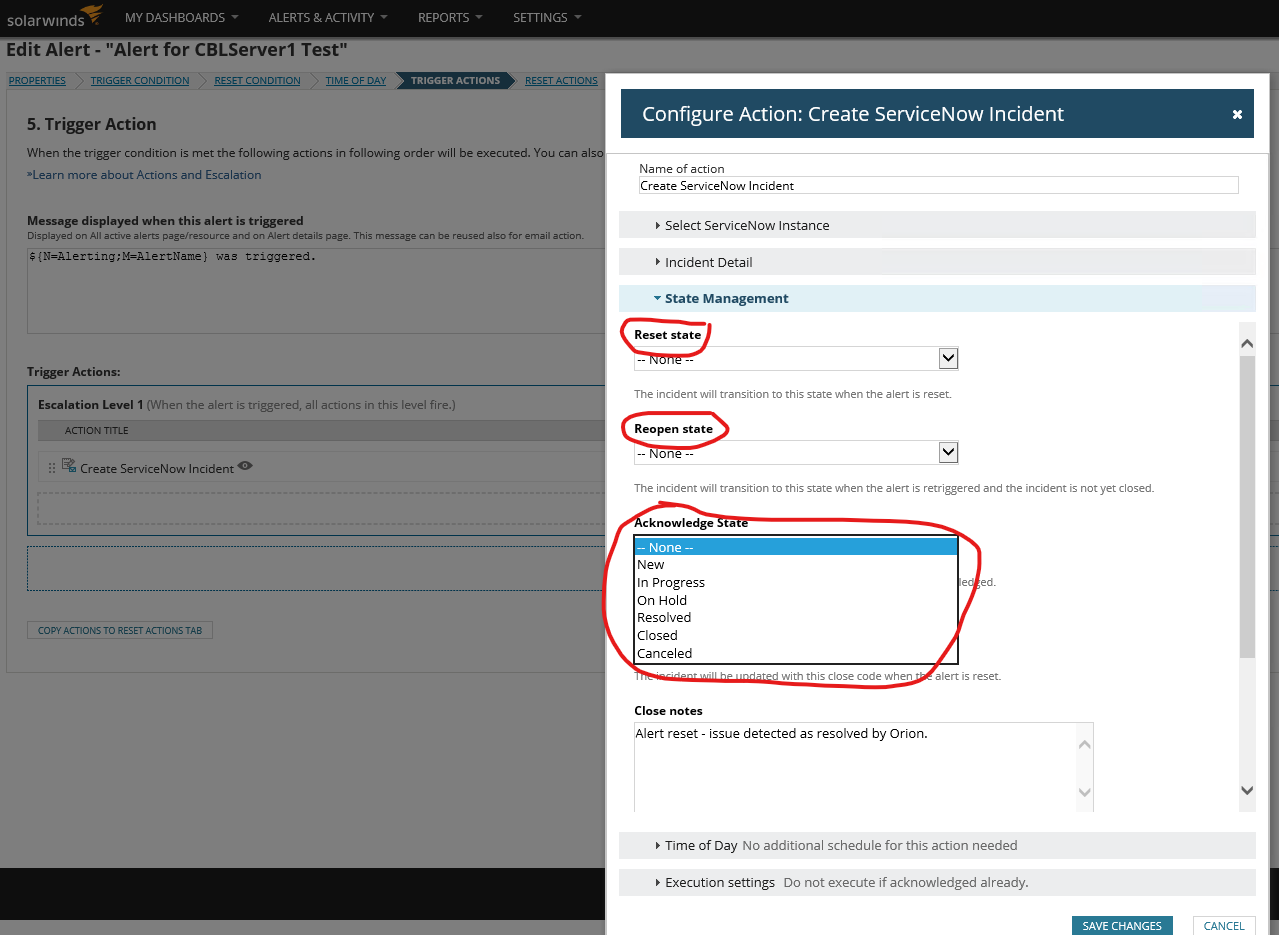Click the SolarWinds logo
The width and height of the screenshot is (1279, 935).
[56, 17]
